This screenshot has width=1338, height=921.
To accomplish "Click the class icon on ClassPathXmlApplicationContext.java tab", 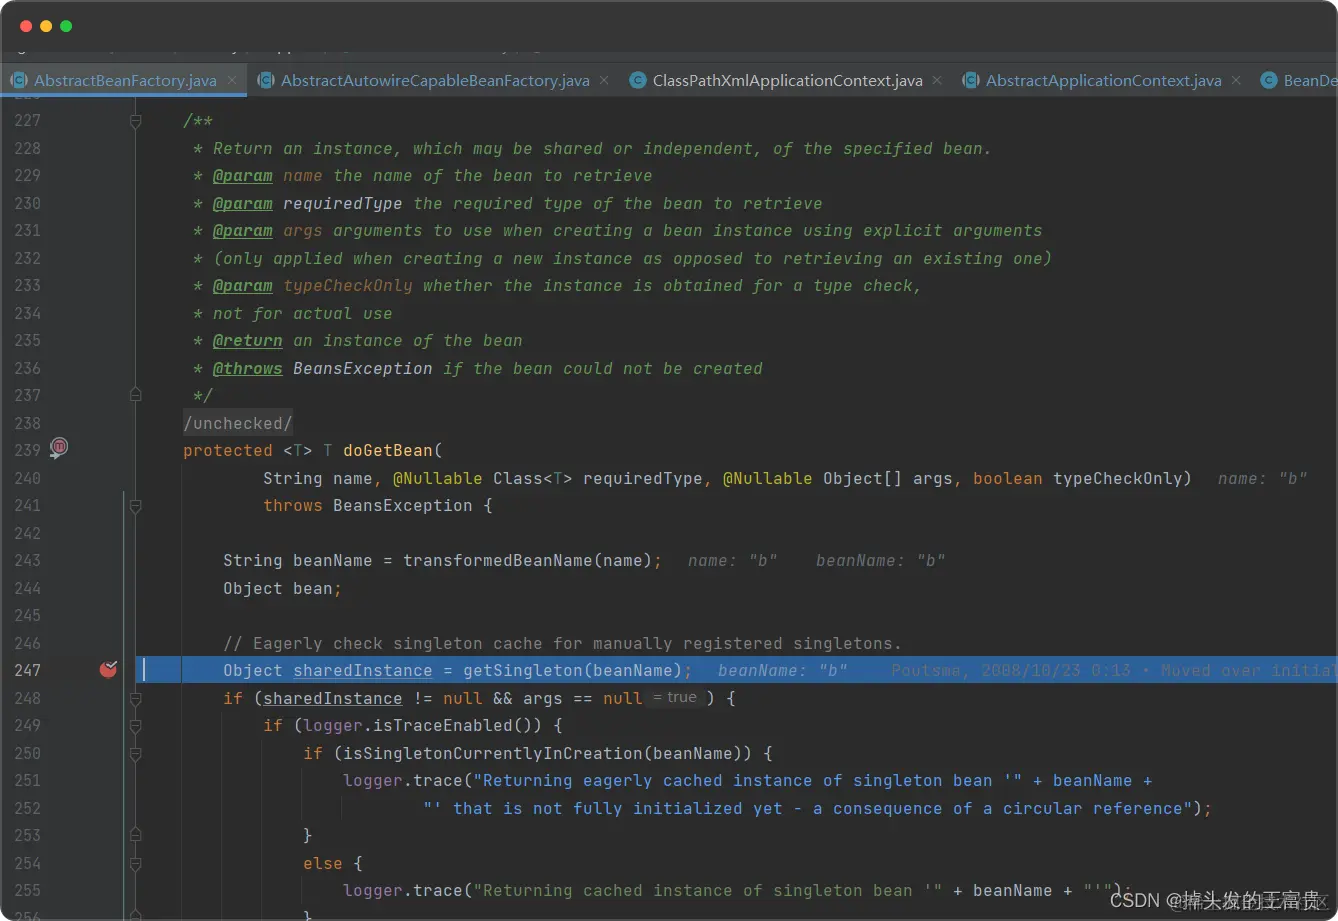I will 637,81.
